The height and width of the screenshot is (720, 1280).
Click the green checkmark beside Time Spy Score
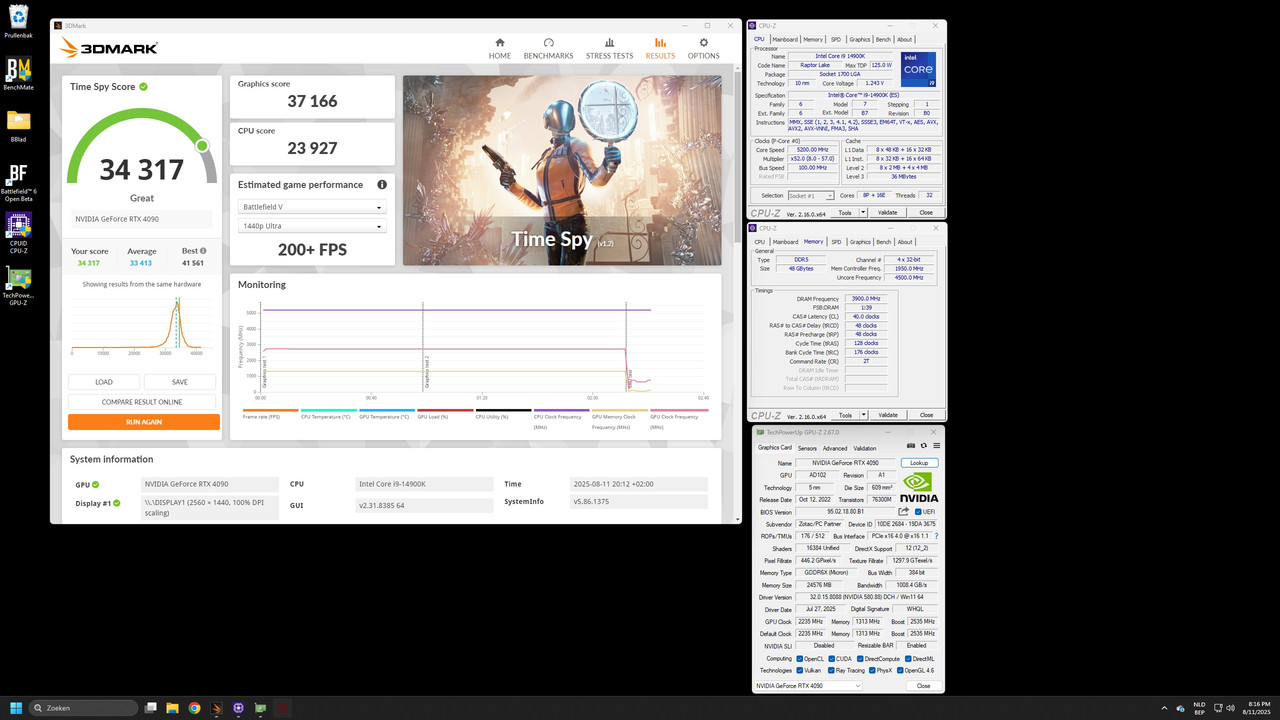click(x=144, y=87)
